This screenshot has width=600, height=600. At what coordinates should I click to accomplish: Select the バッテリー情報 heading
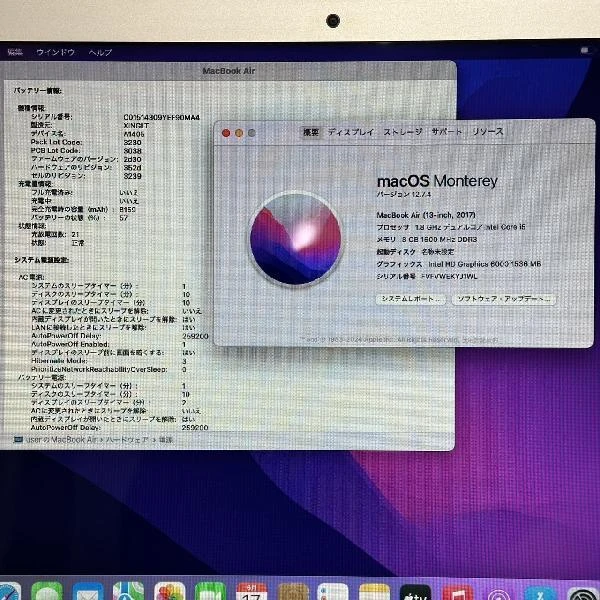pos(38,91)
